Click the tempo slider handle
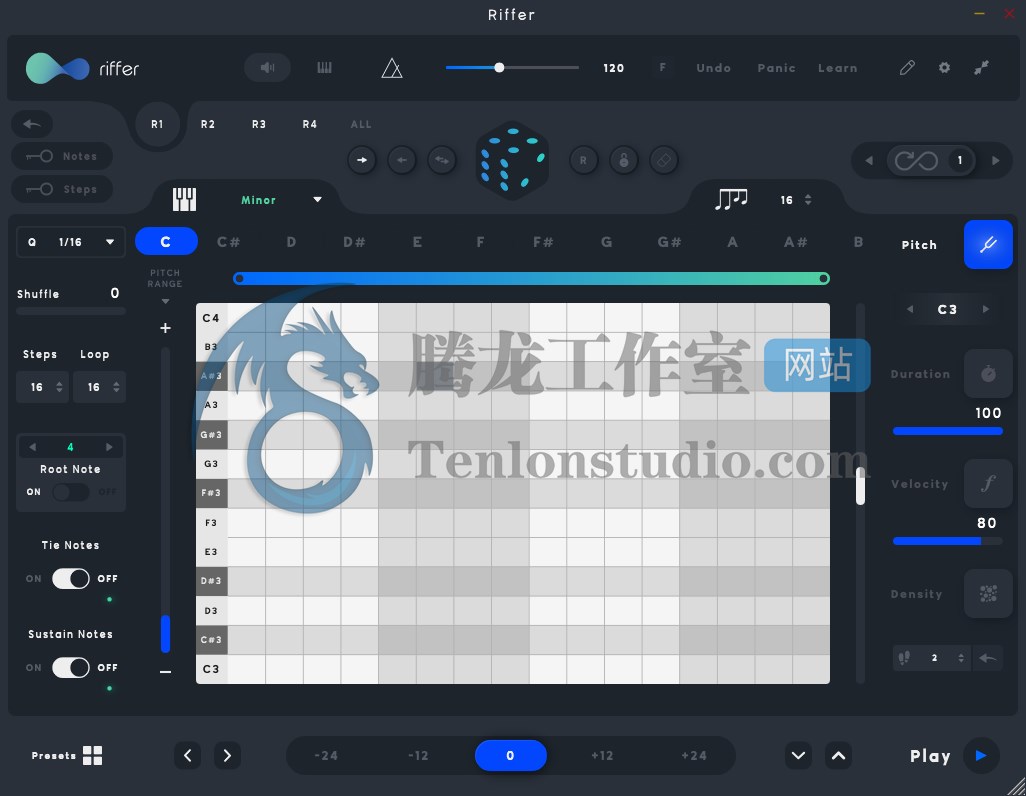Image resolution: width=1026 pixels, height=796 pixels. [x=499, y=67]
